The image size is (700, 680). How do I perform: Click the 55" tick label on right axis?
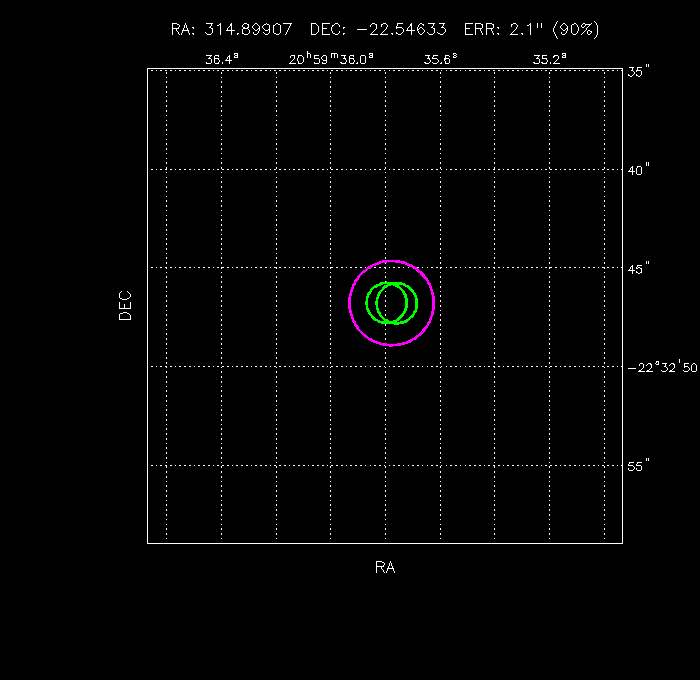(639, 466)
